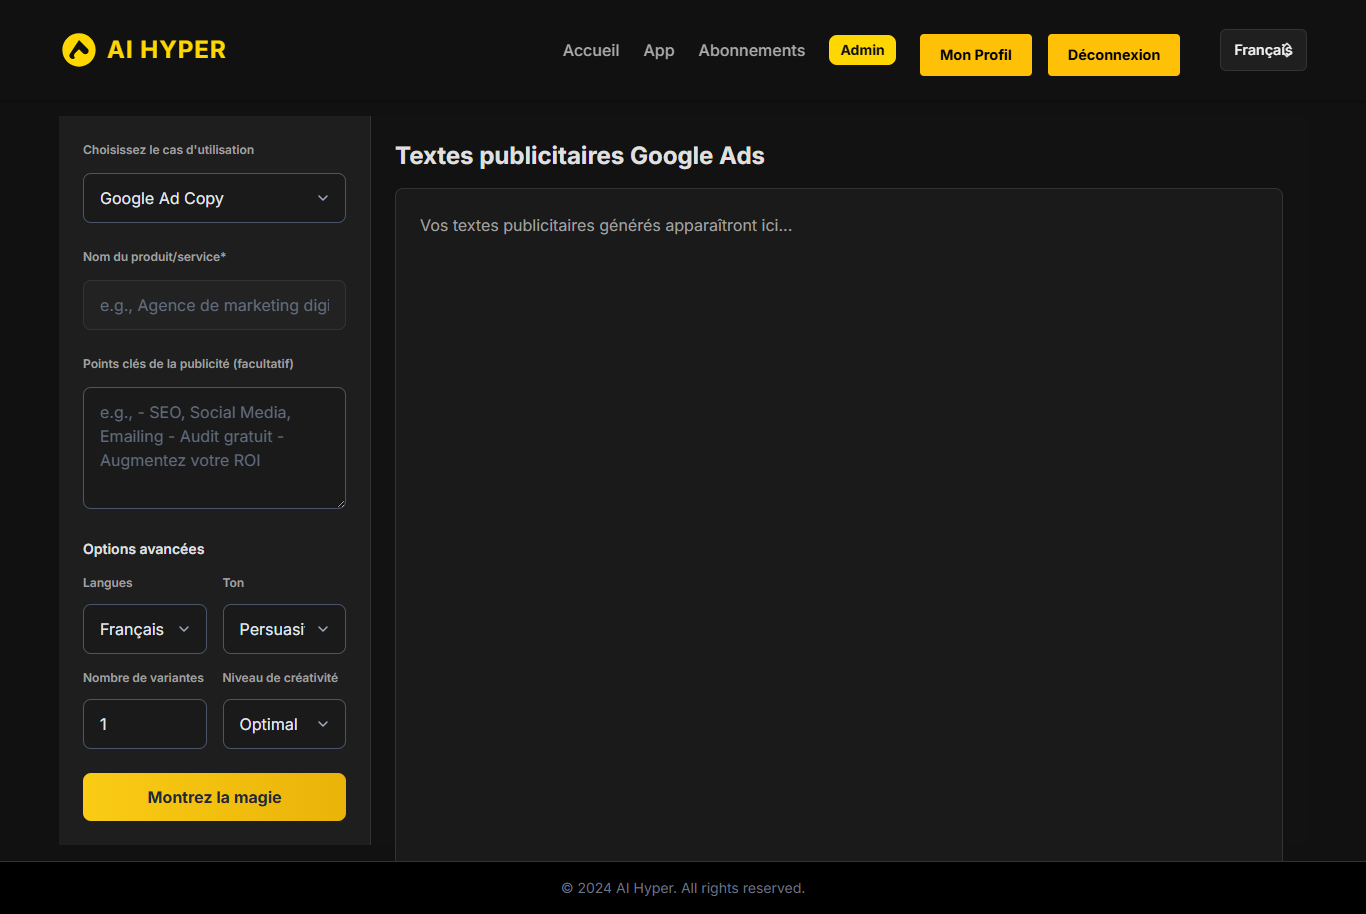Click the generated ad text output area
Screen dimensions: 1366x914
pos(838,520)
